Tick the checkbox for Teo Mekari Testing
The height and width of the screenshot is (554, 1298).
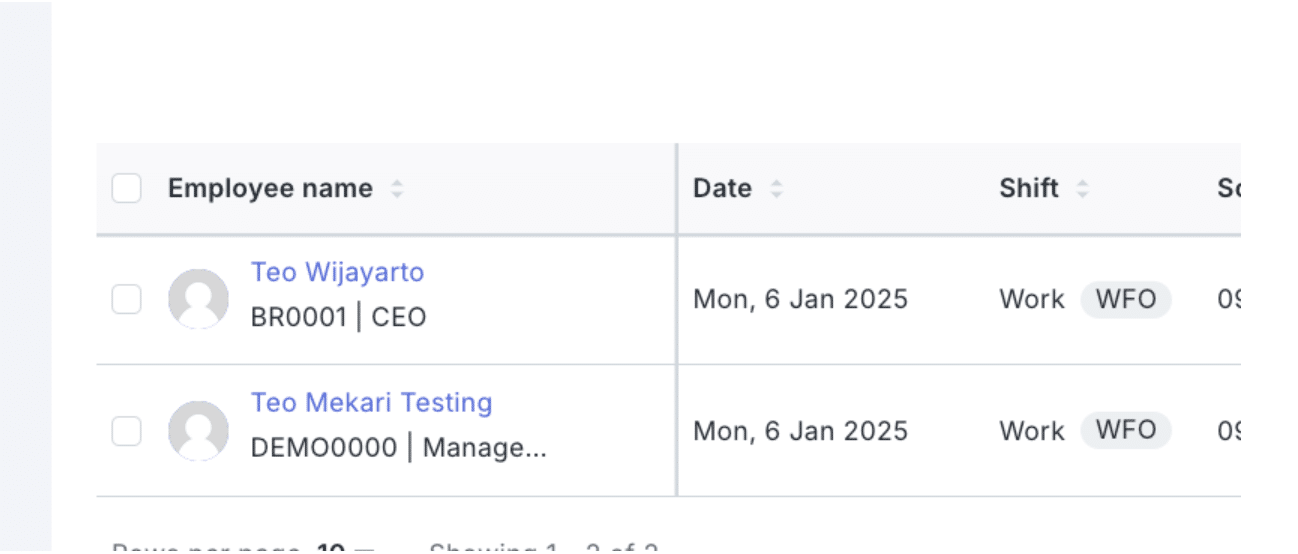[126, 431]
